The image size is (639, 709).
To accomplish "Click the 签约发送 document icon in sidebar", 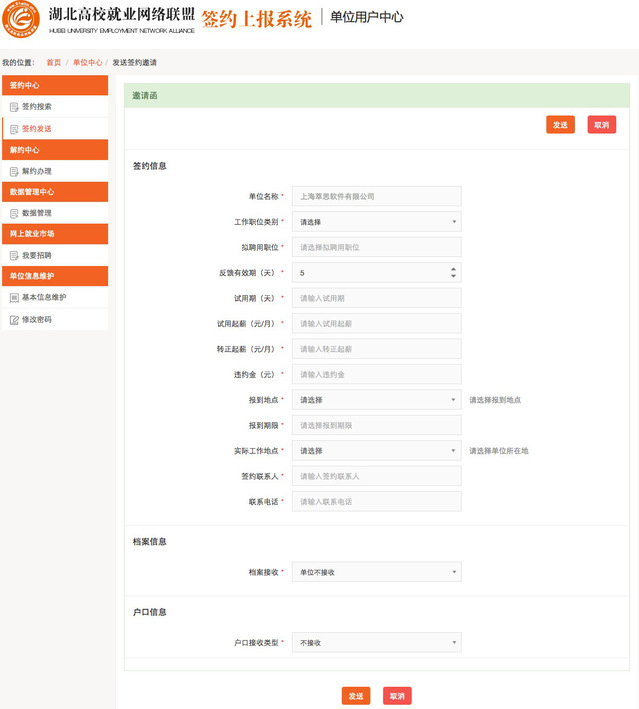I will click(x=14, y=129).
